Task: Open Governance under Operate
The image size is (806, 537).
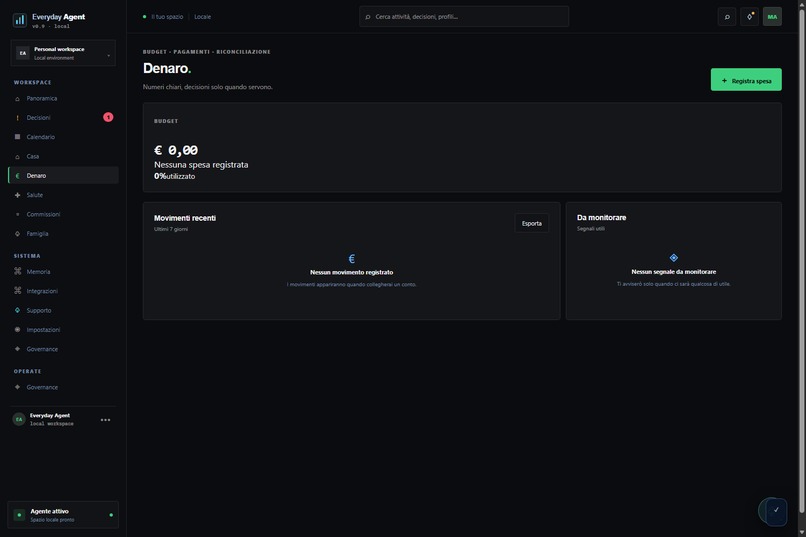Action: point(63,387)
